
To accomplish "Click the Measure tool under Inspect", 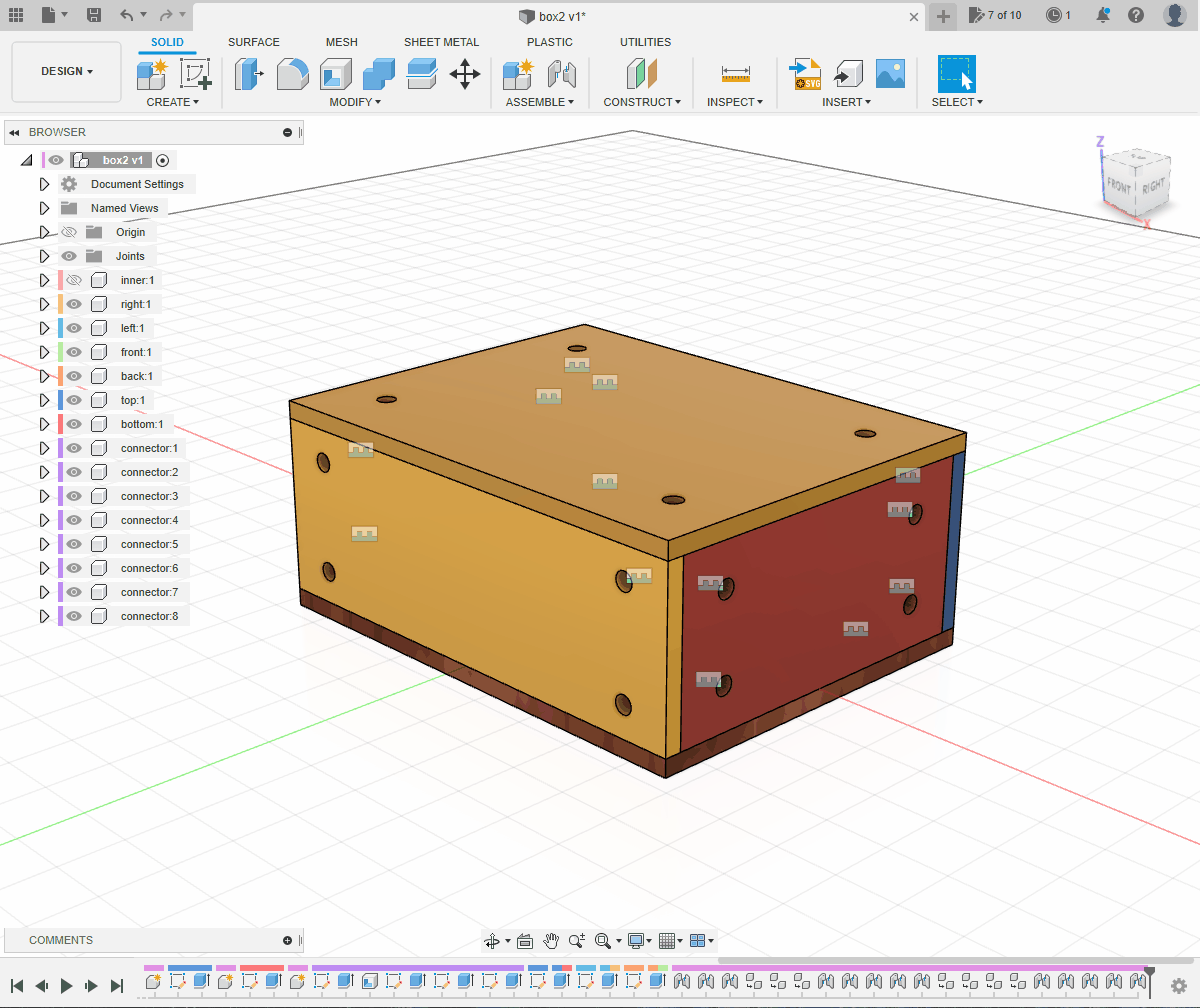I will (735, 74).
